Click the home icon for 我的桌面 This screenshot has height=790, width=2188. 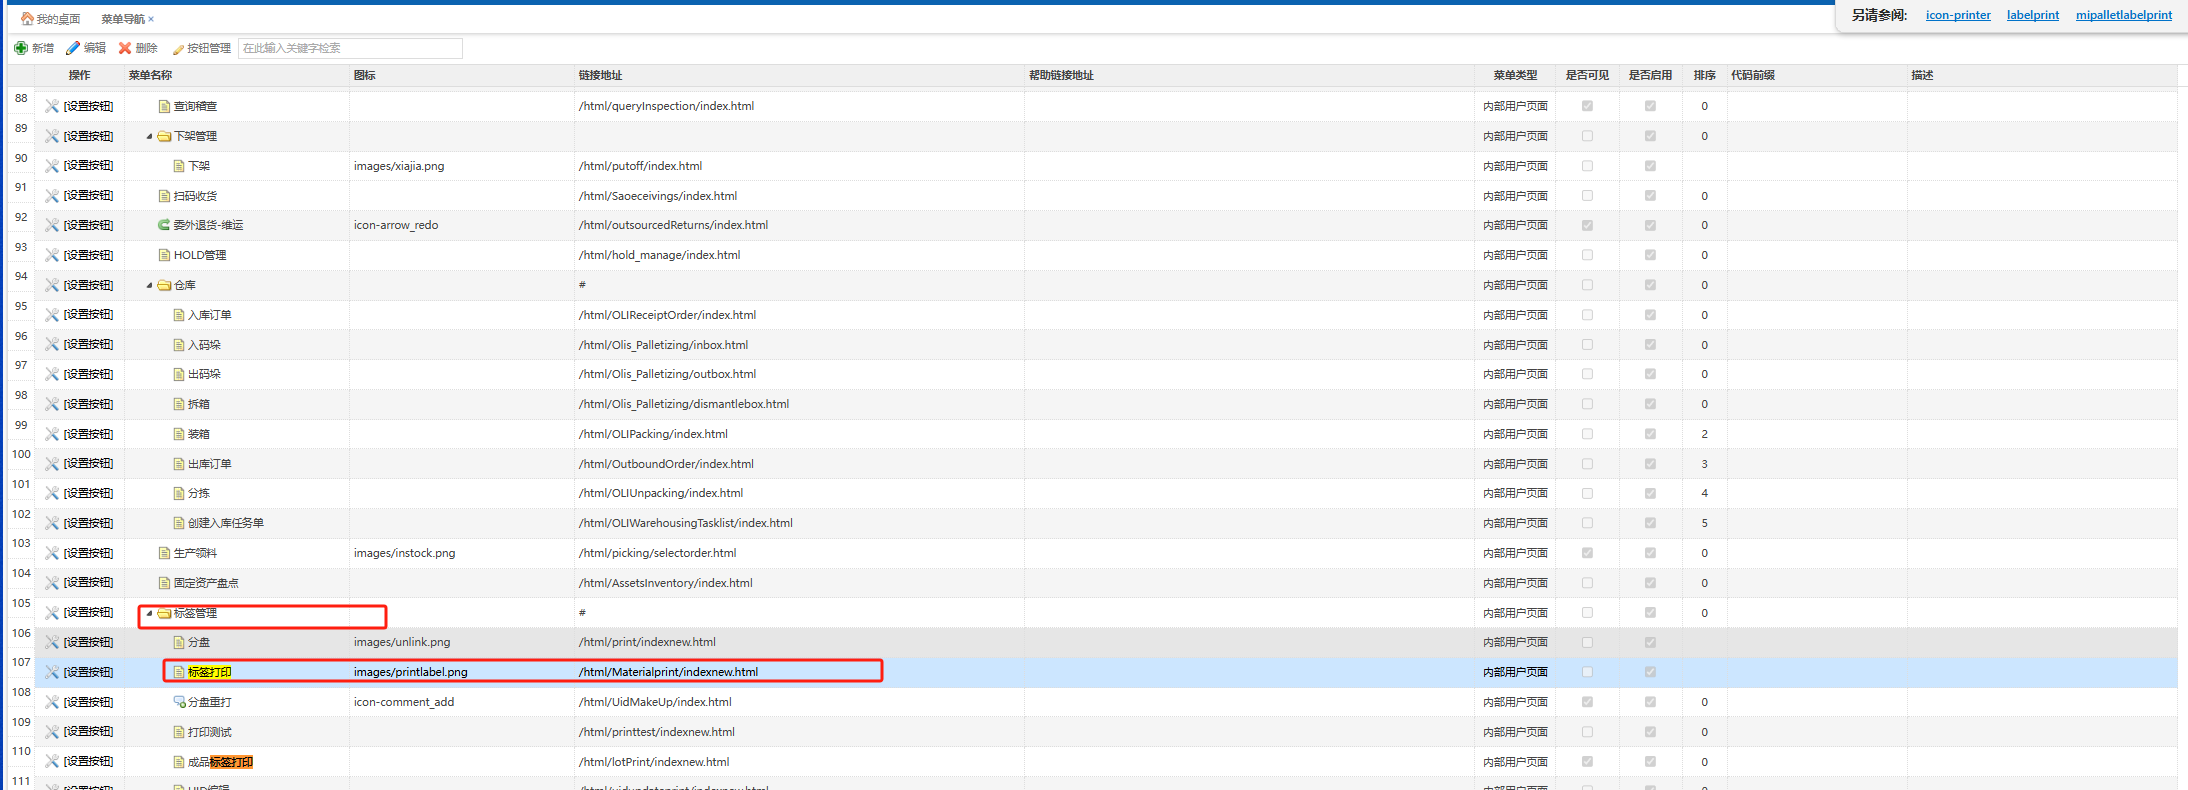click(27, 19)
